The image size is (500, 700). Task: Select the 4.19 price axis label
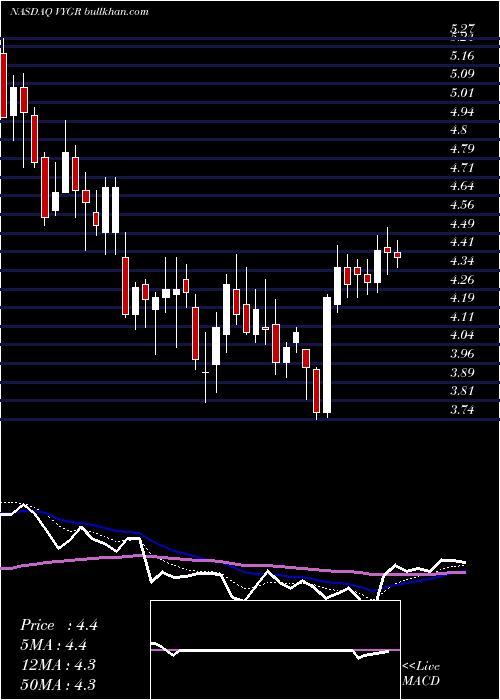click(x=462, y=298)
